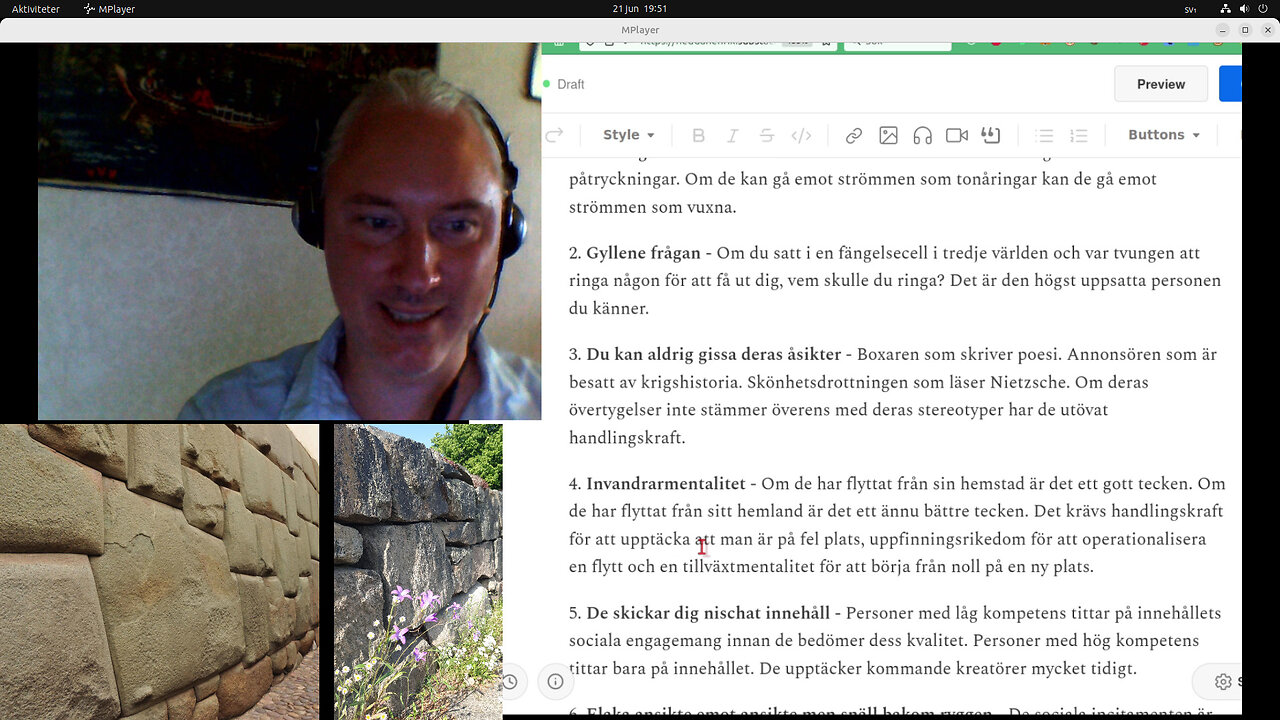Viewport: 1280px width, 720px height.
Task: Open version history clock icon
Action: click(511, 681)
